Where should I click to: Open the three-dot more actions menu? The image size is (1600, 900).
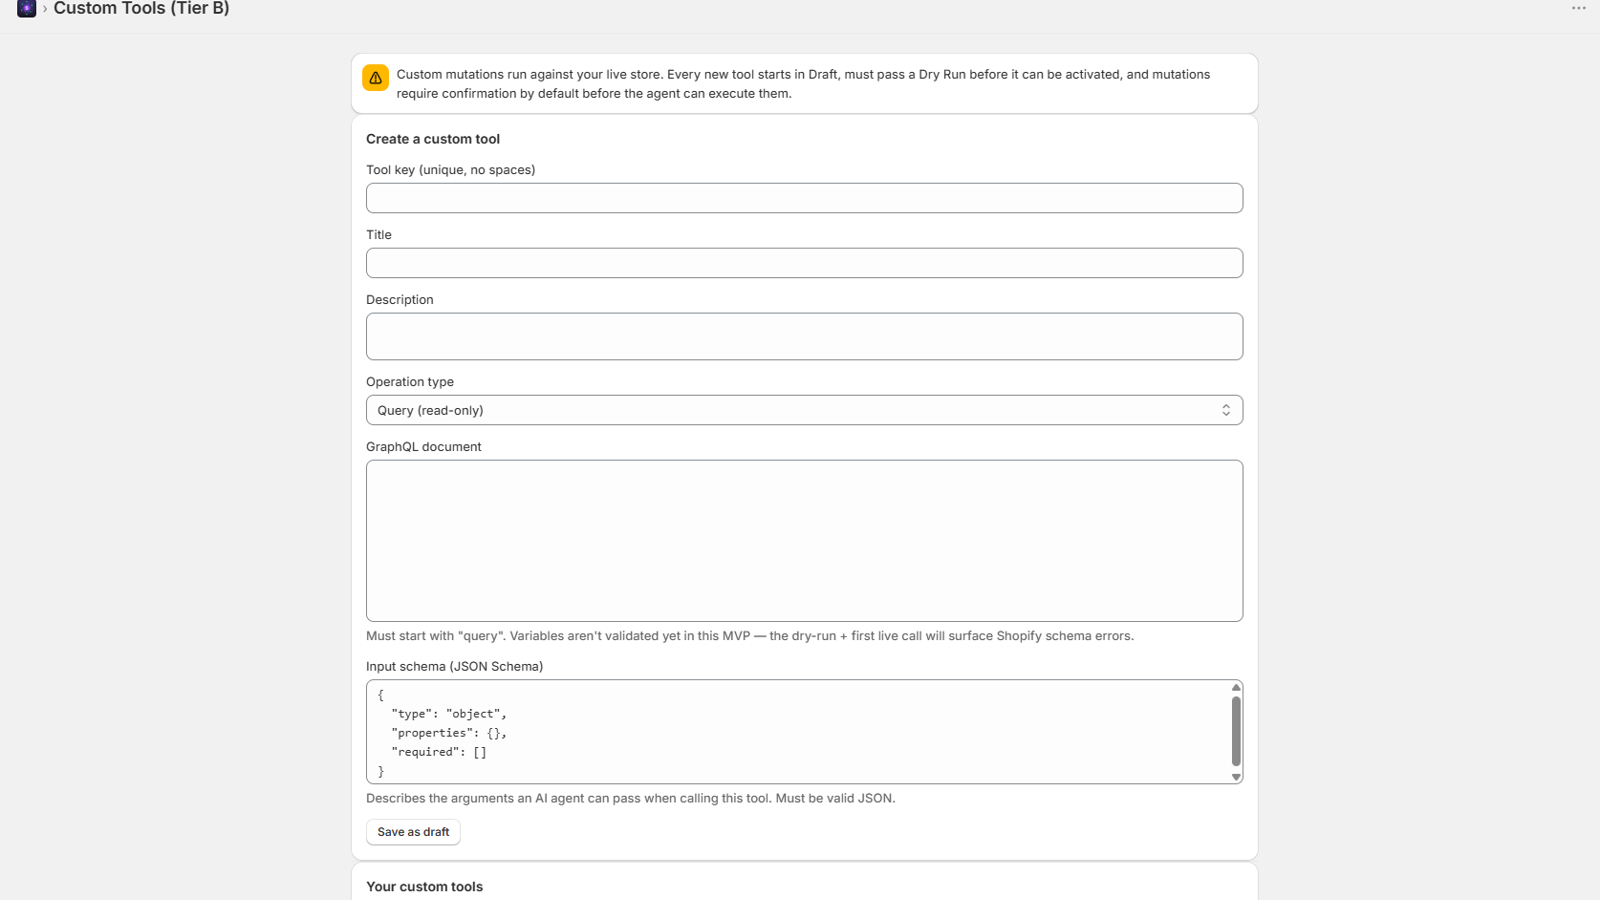(1579, 8)
